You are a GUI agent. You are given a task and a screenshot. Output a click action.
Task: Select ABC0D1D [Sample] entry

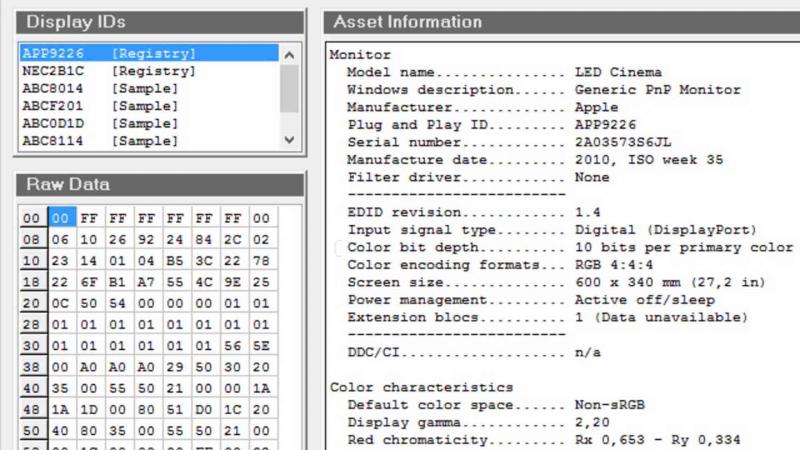click(x=149, y=123)
